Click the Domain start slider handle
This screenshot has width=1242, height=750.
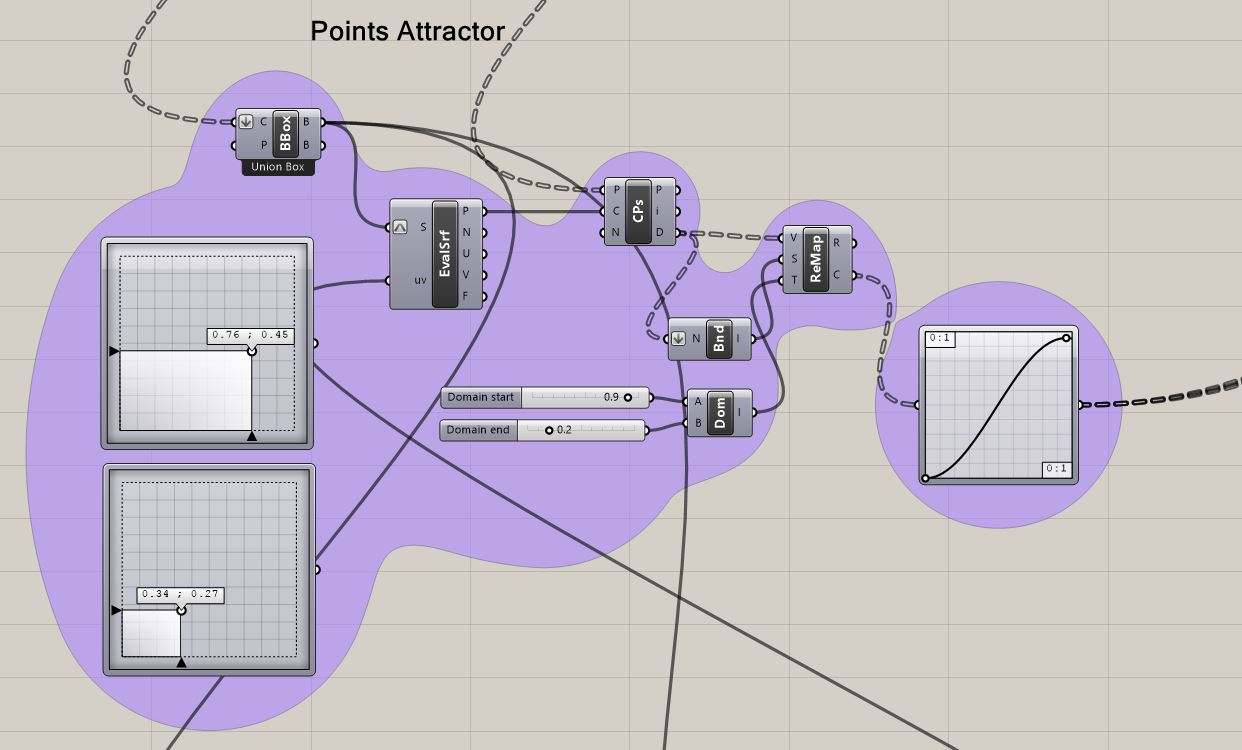[x=628, y=397]
